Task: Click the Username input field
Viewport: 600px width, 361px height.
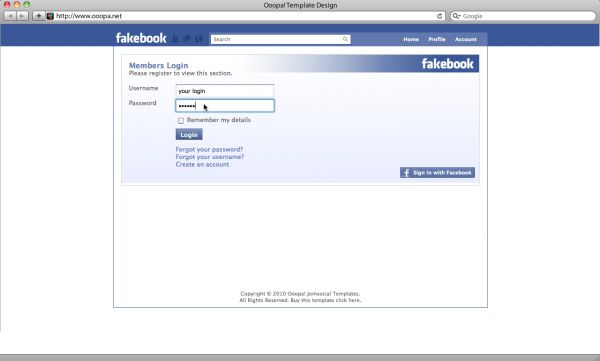Action: click(x=225, y=91)
